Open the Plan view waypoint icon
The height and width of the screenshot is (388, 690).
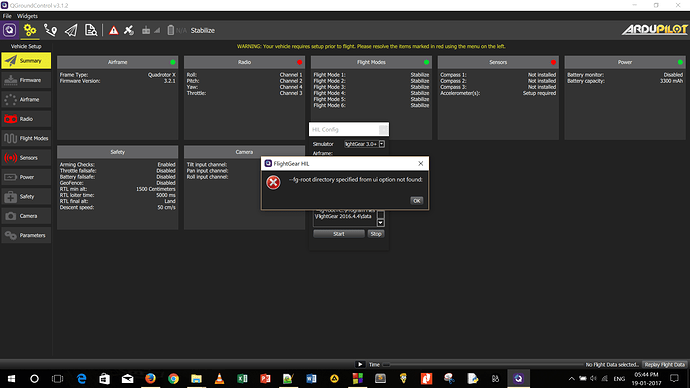(50, 30)
